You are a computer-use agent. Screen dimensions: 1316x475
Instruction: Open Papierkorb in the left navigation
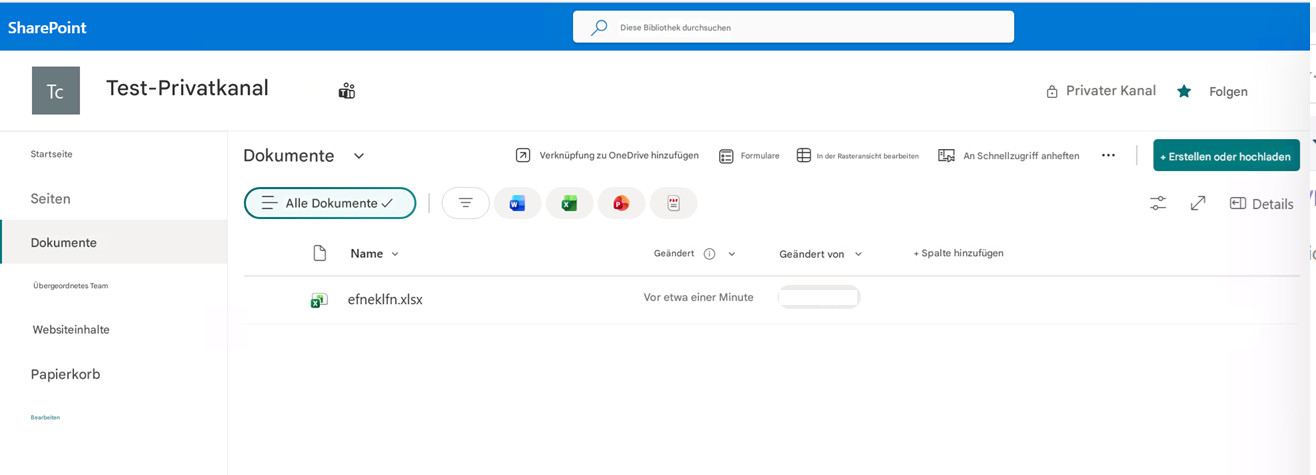pos(65,374)
